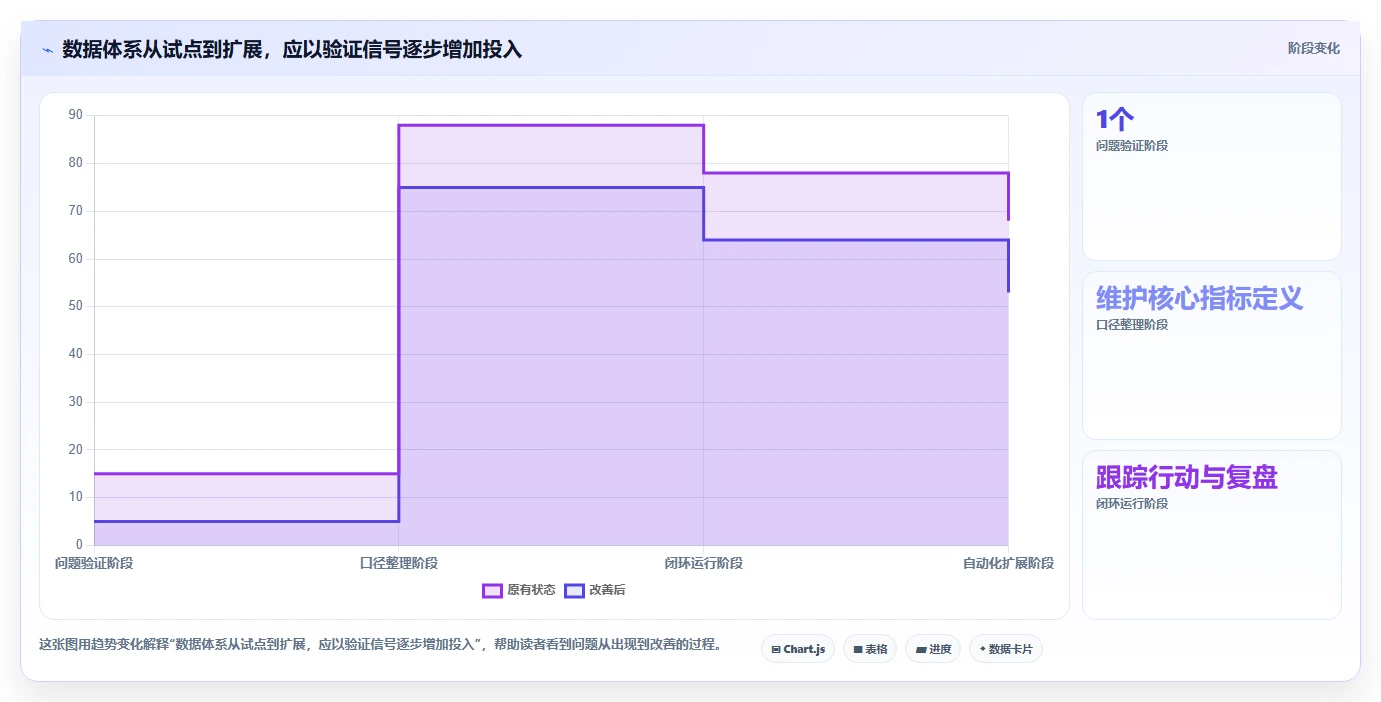The height and width of the screenshot is (702, 1381).
Task: Select the 进度 tag chip
Action: [933, 649]
